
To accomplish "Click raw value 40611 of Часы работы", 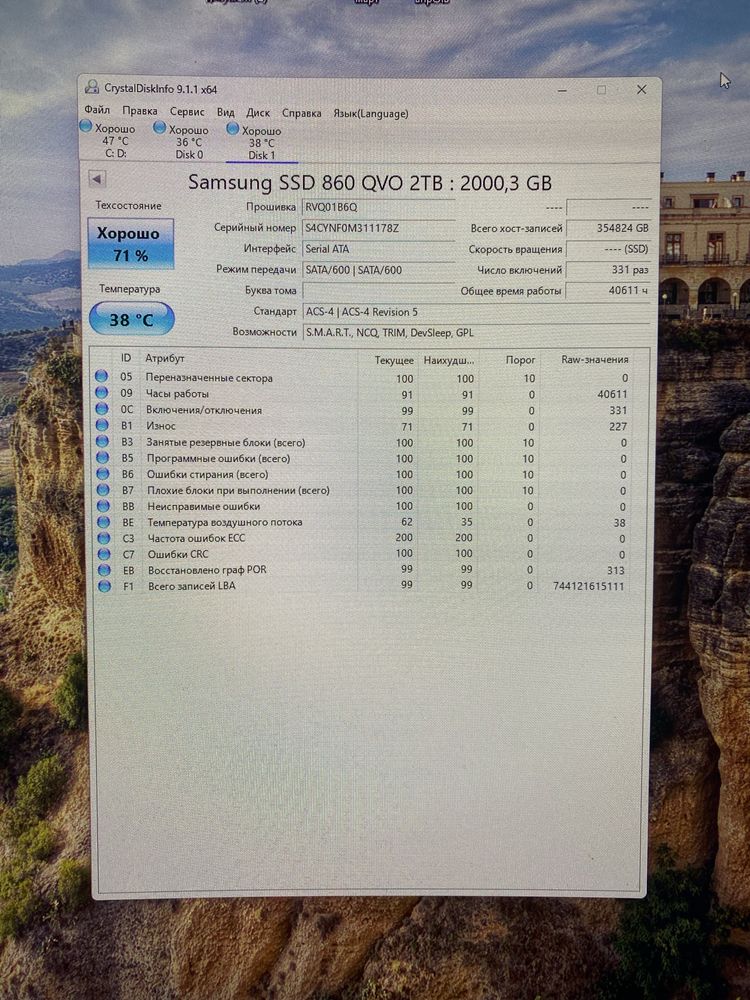I will (612, 395).
